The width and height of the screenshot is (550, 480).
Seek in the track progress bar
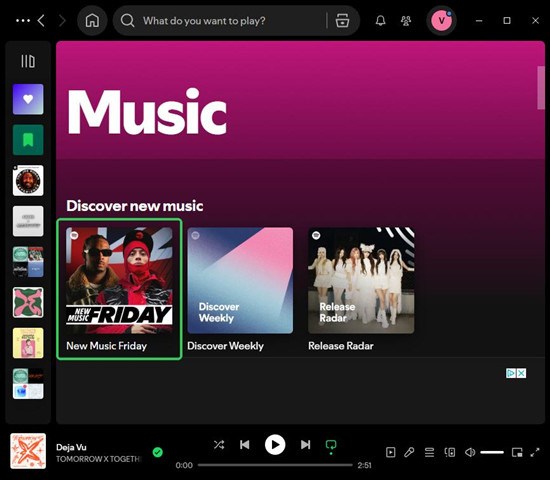coord(275,465)
